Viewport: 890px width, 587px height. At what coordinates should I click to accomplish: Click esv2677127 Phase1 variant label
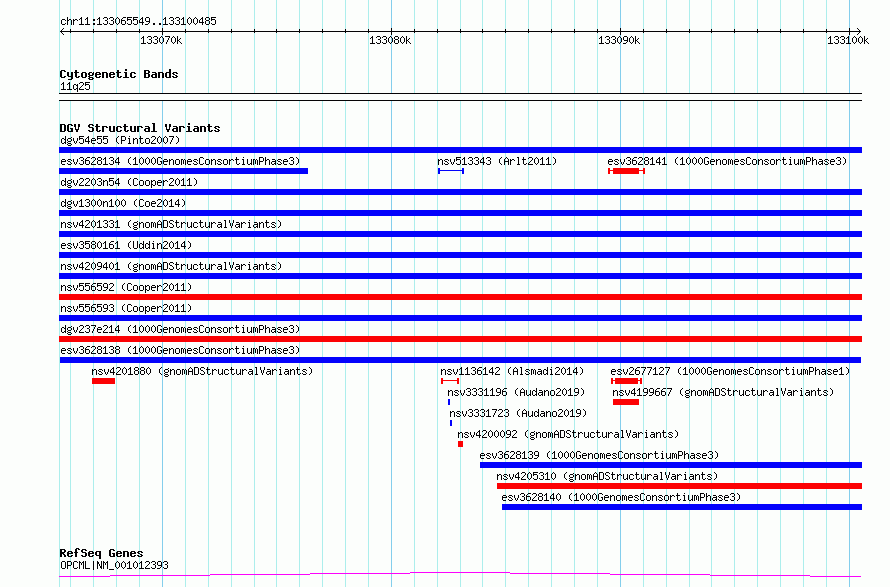(731, 371)
